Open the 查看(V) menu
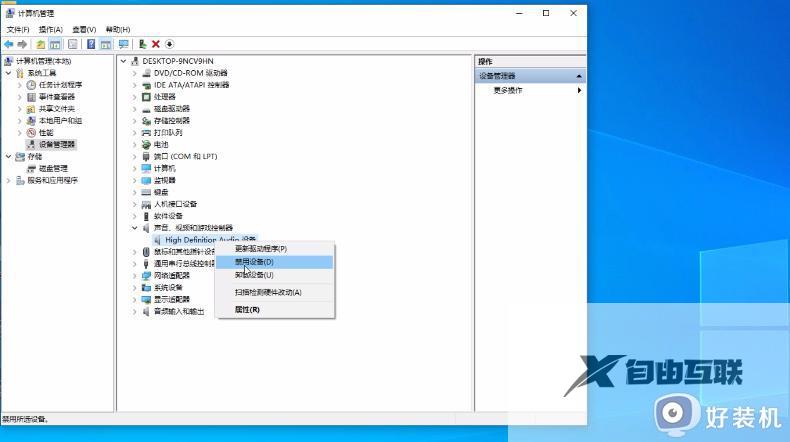Image resolution: width=790 pixels, height=442 pixels. pos(84,29)
